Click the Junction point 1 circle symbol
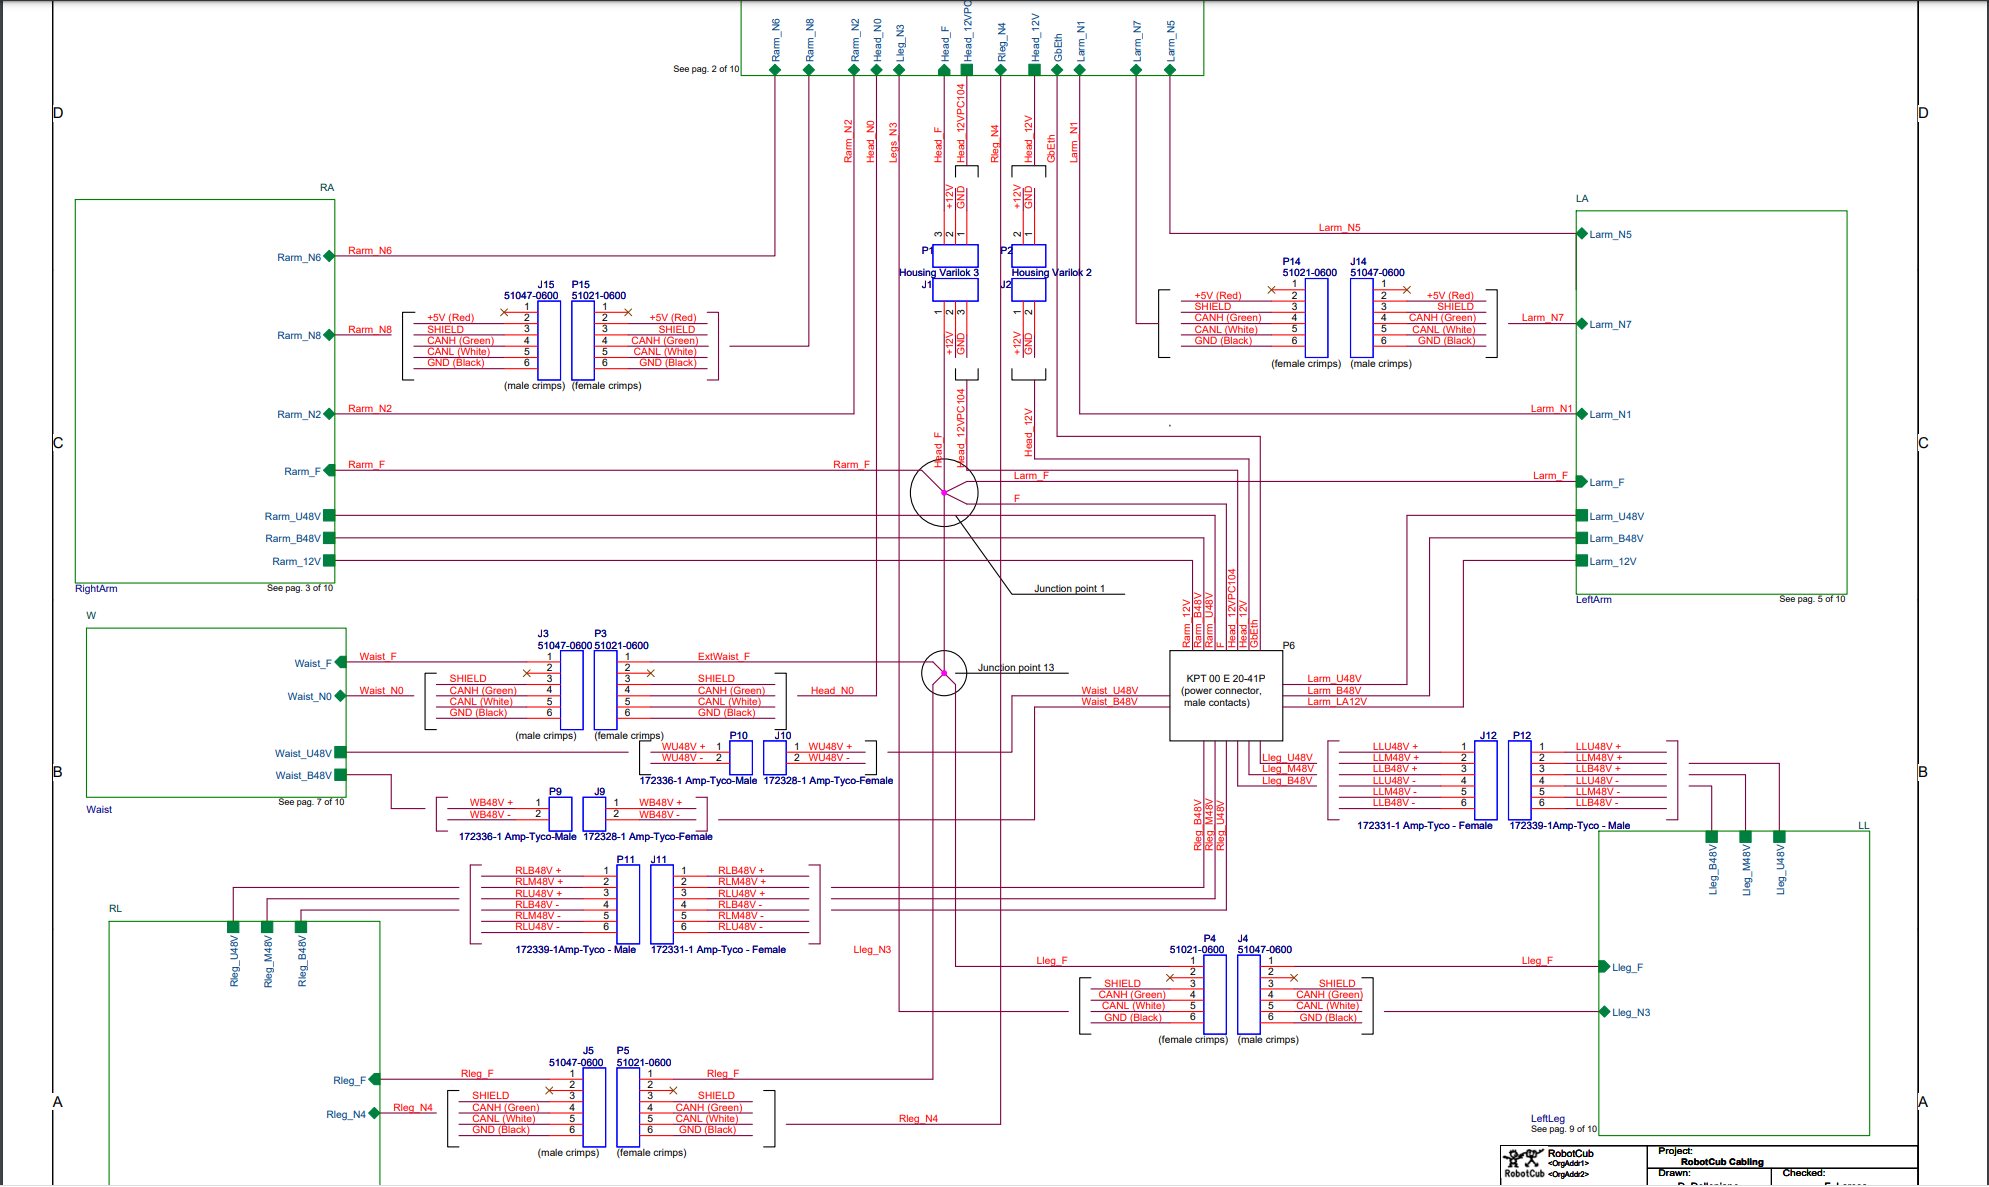 tap(943, 492)
